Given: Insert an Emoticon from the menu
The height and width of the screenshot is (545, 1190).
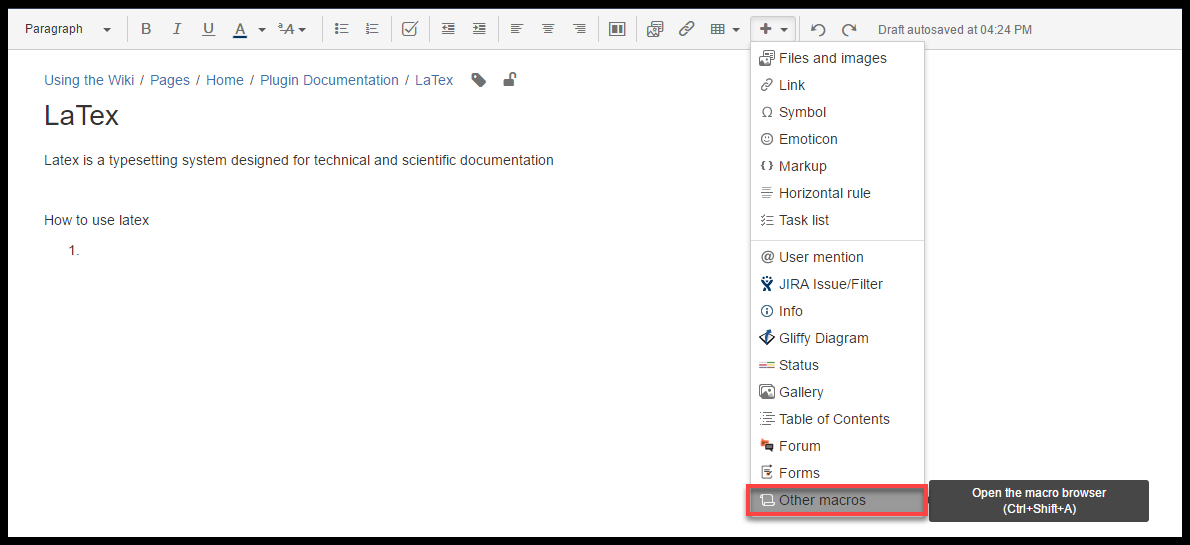Looking at the screenshot, I should pos(837,139).
